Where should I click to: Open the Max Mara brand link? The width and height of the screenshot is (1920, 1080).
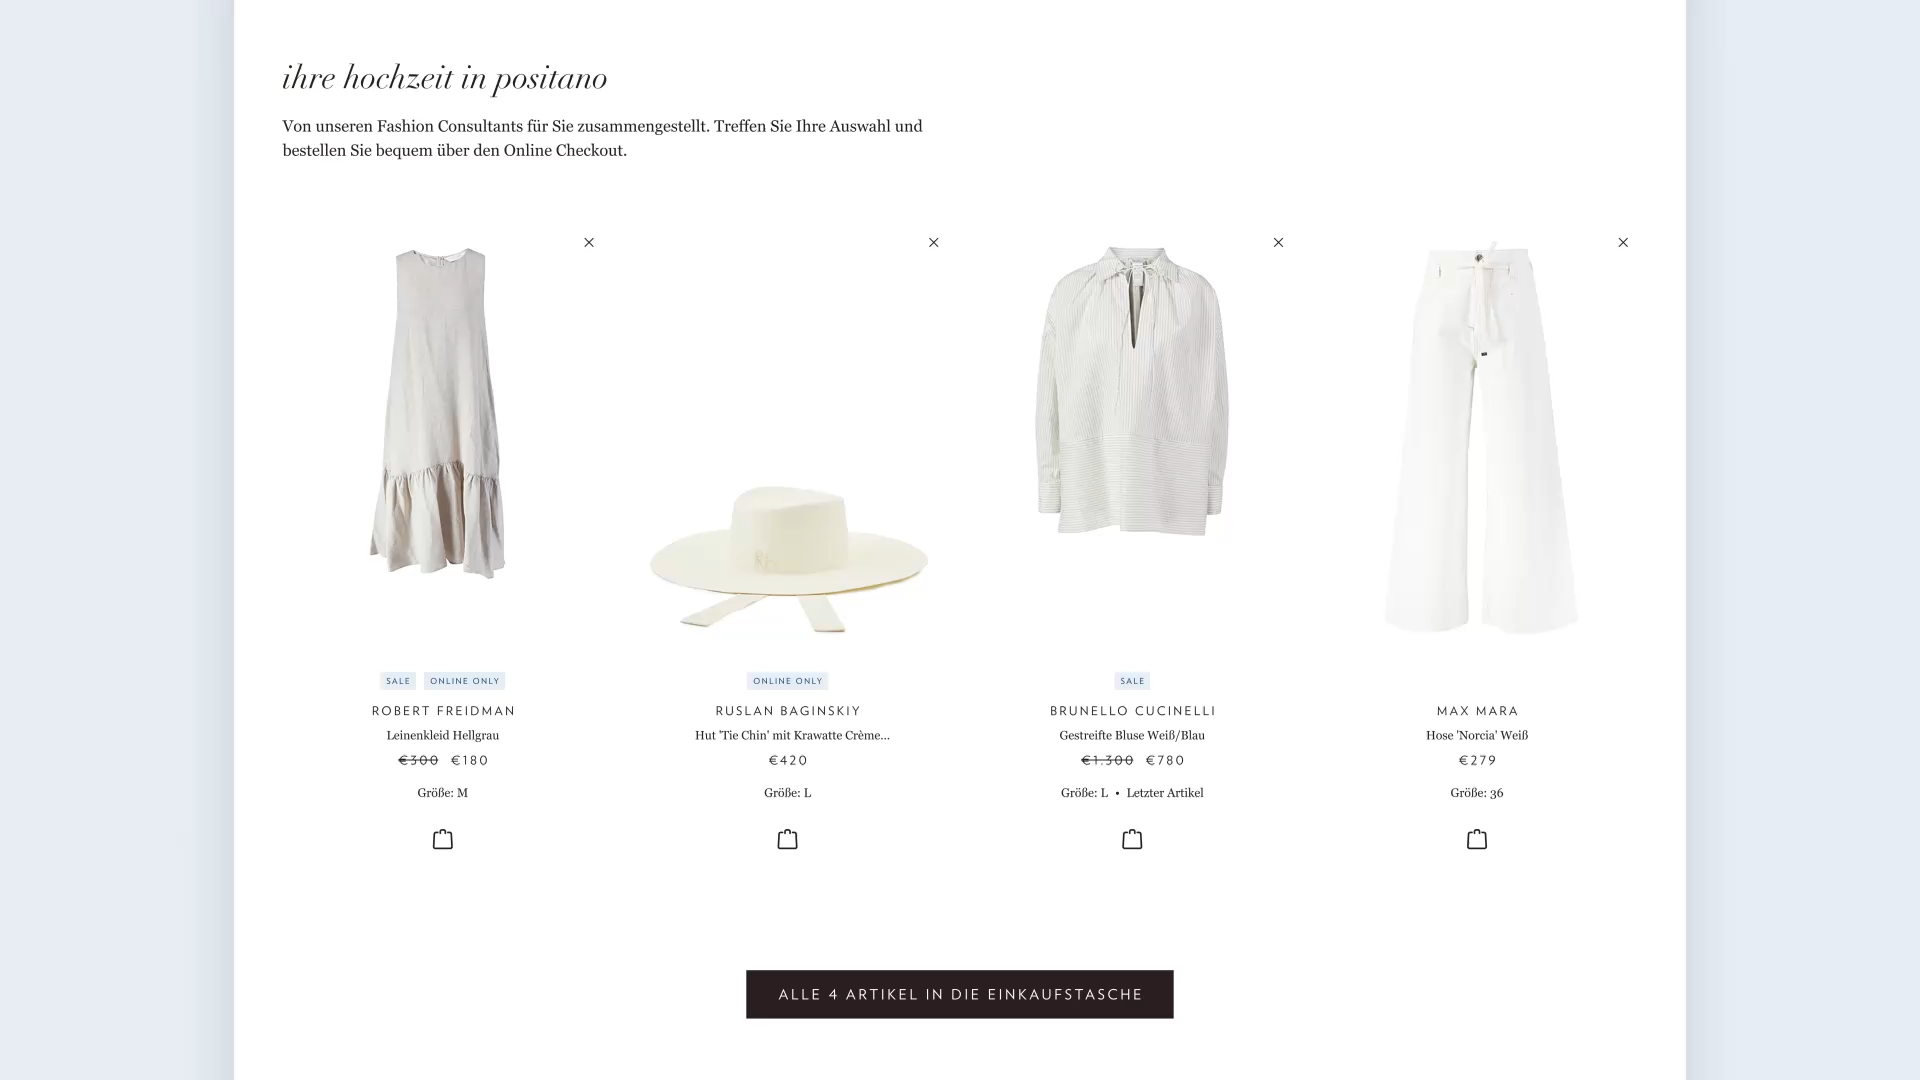click(x=1477, y=711)
